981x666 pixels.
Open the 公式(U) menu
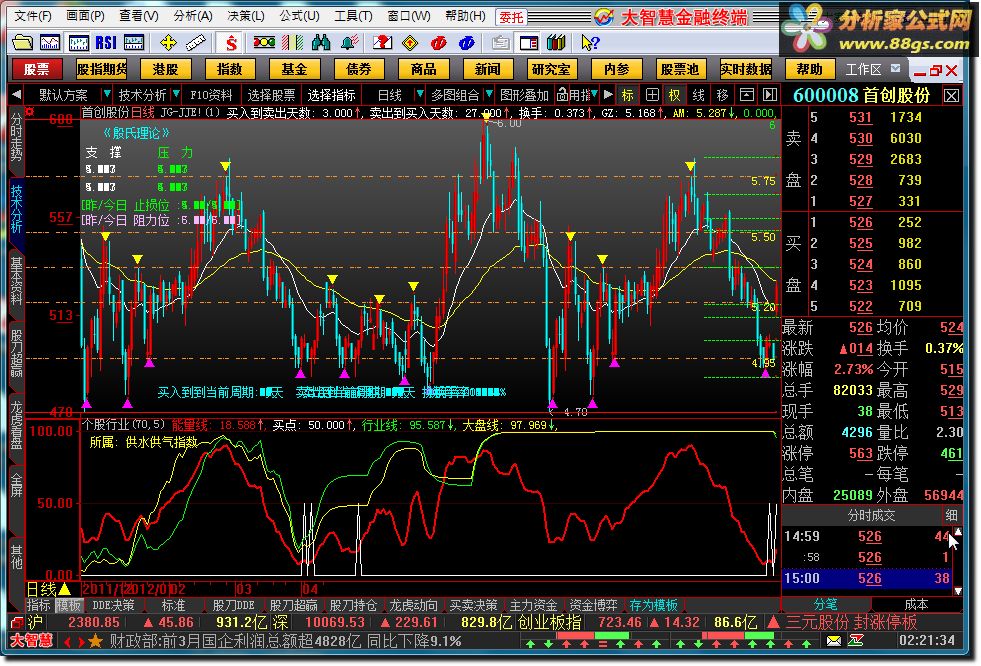pos(299,16)
